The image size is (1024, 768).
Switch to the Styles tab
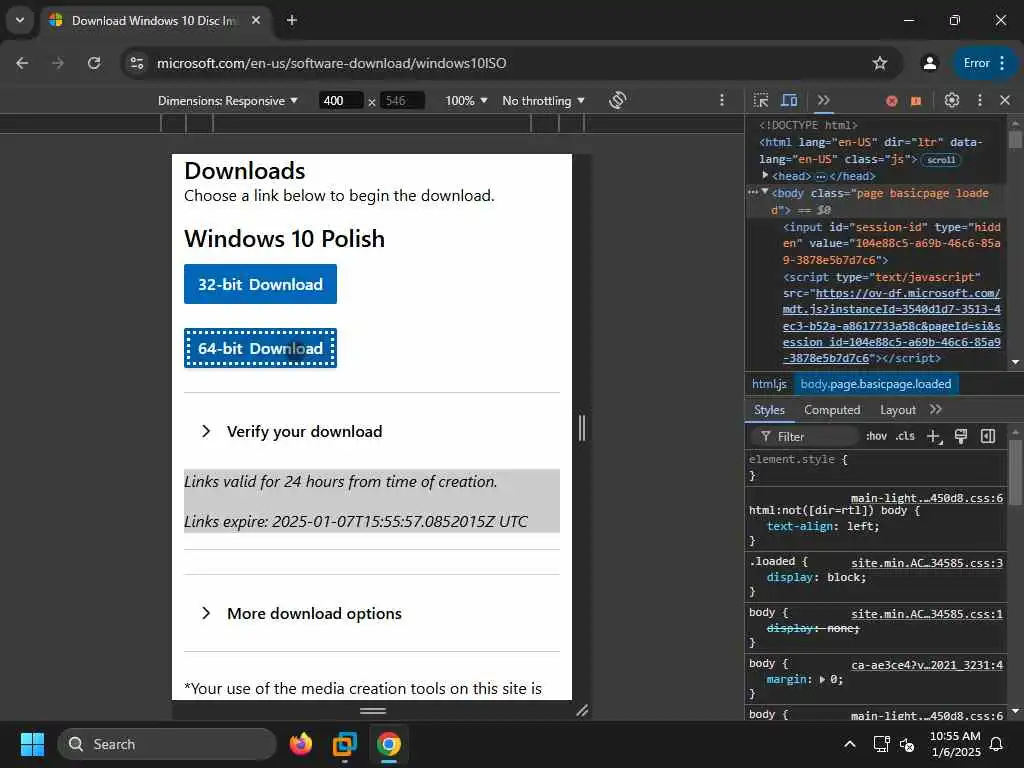[x=769, y=409]
